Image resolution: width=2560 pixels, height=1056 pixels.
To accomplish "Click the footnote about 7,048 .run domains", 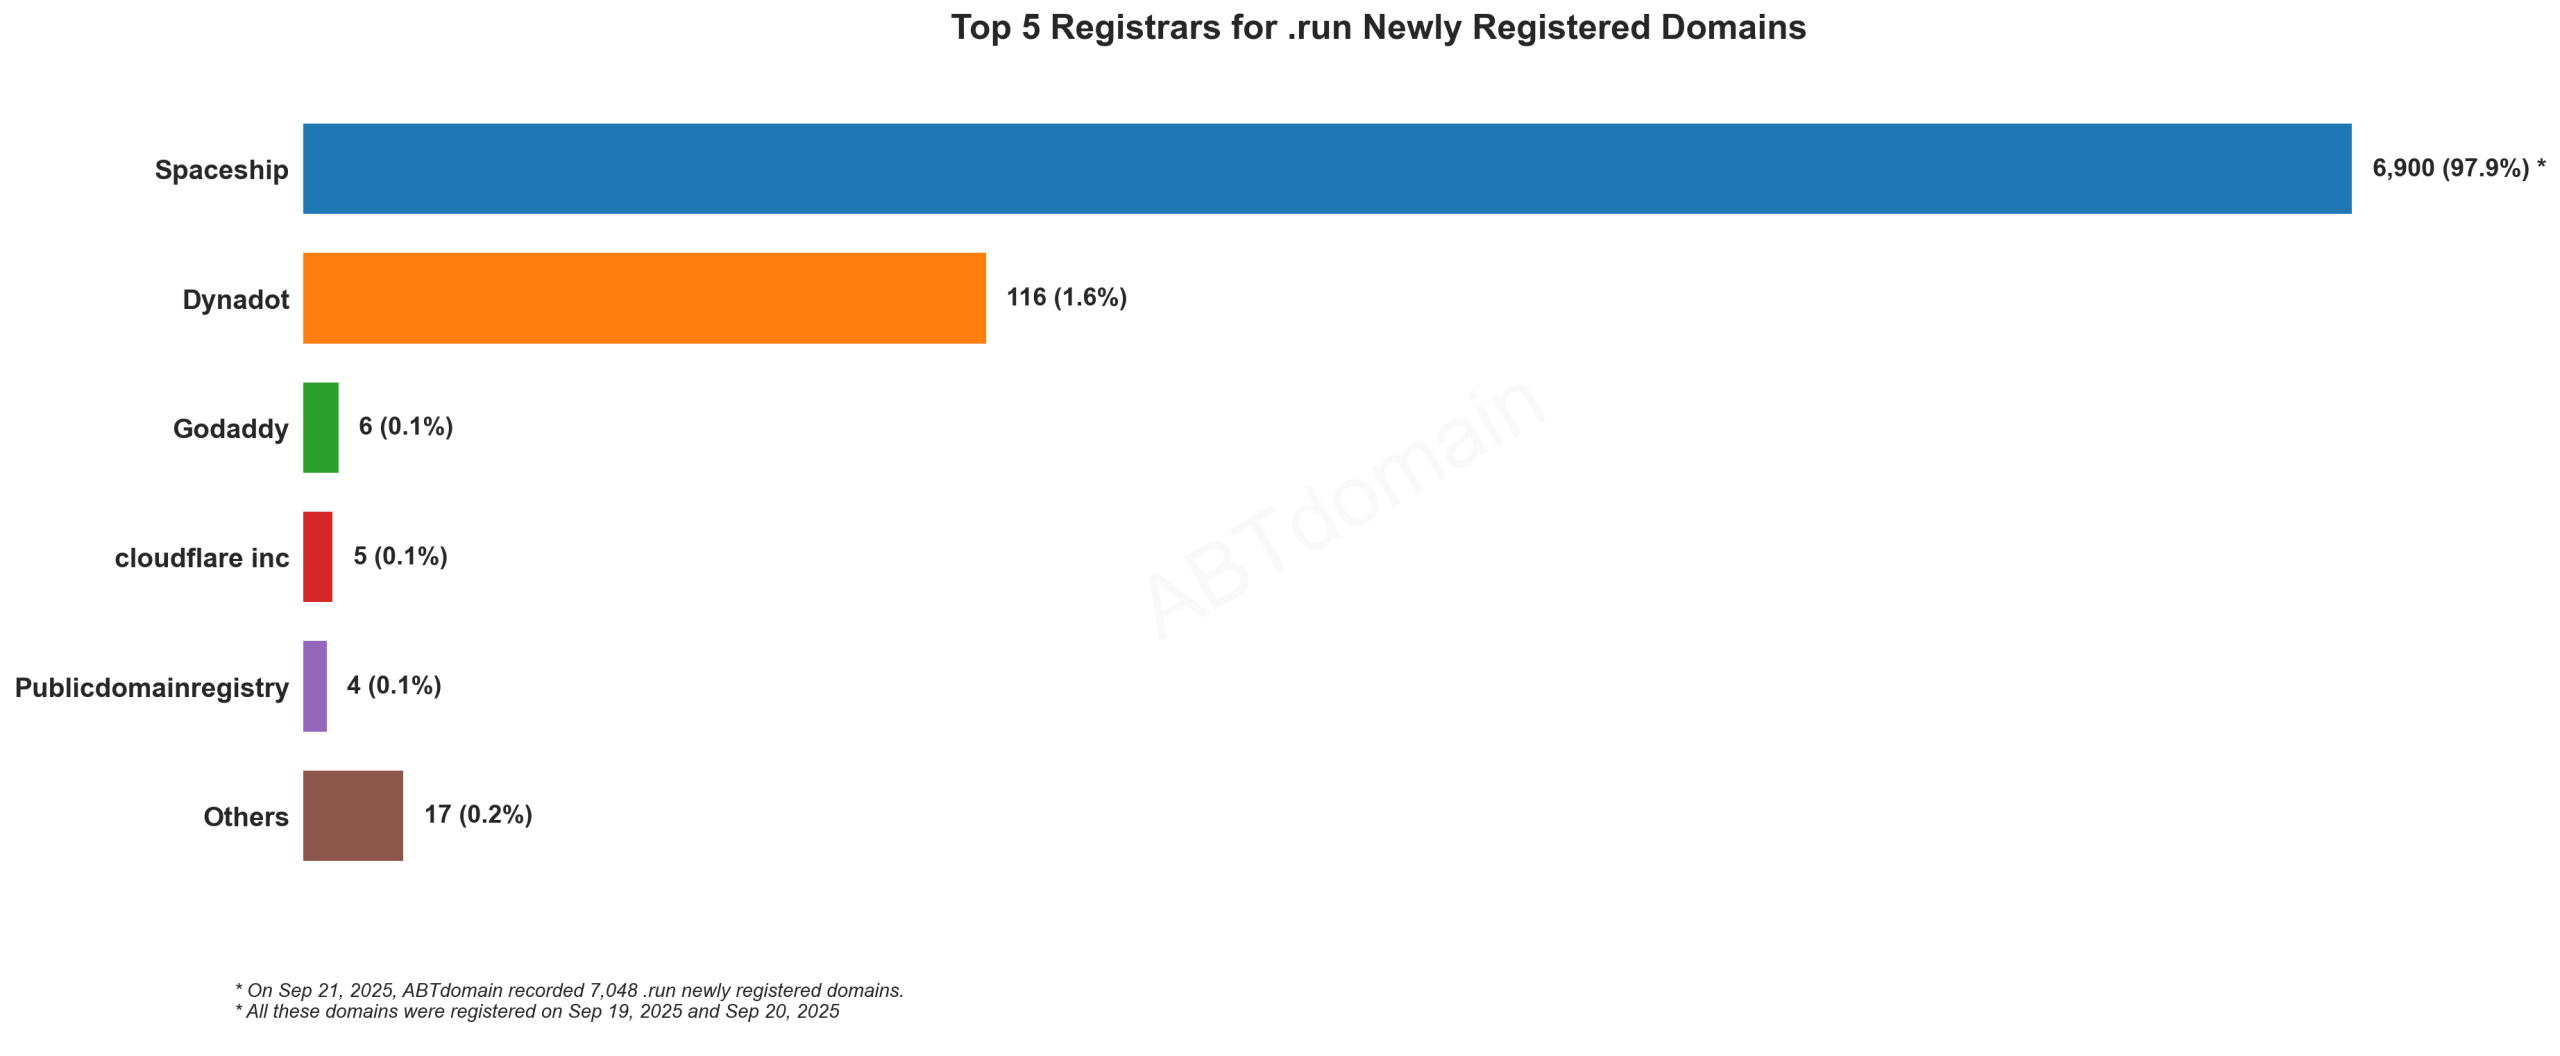I will pos(569,989).
